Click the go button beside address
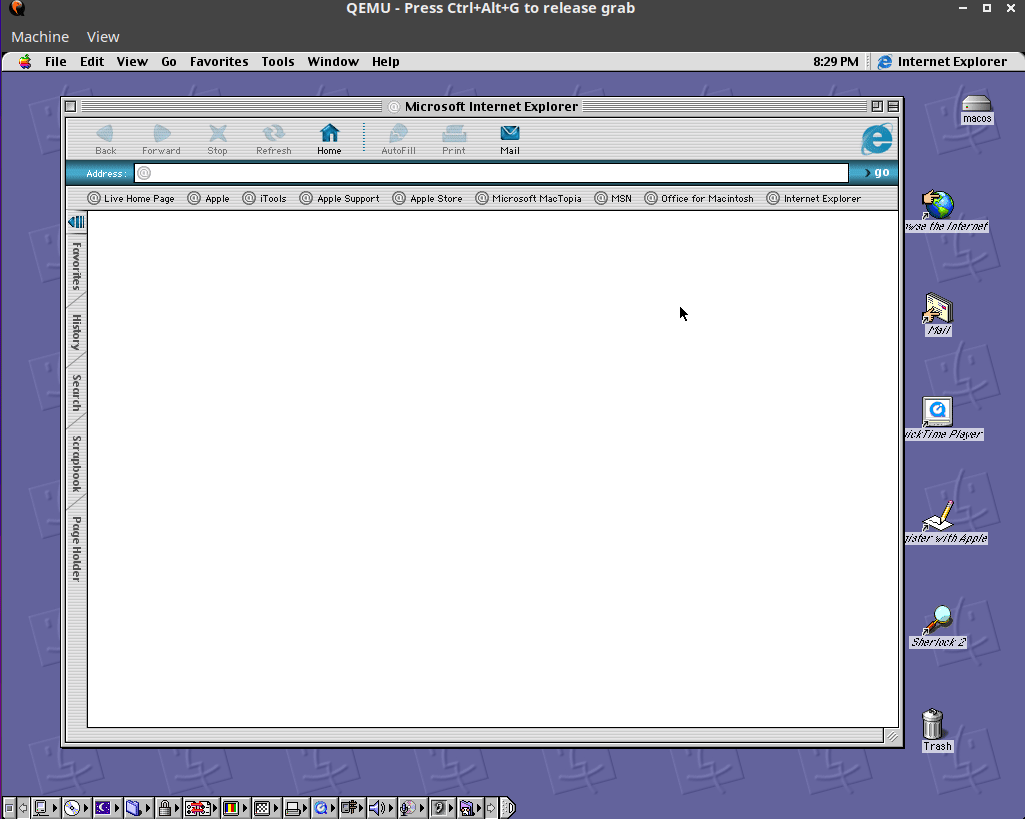1025x819 pixels. [x=876, y=173]
